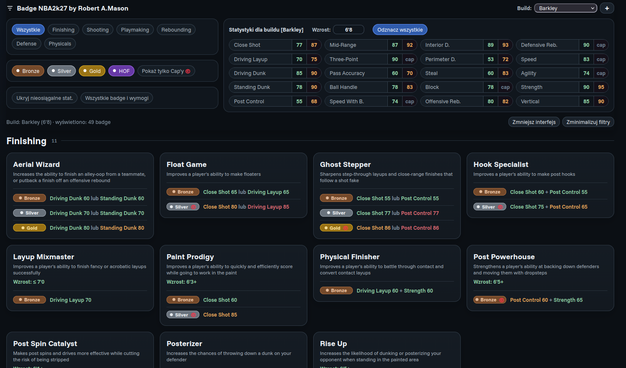
Task: Click Aerial Wizard Silver tier badge
Action: pyautogui.click(x=30, y=213)
